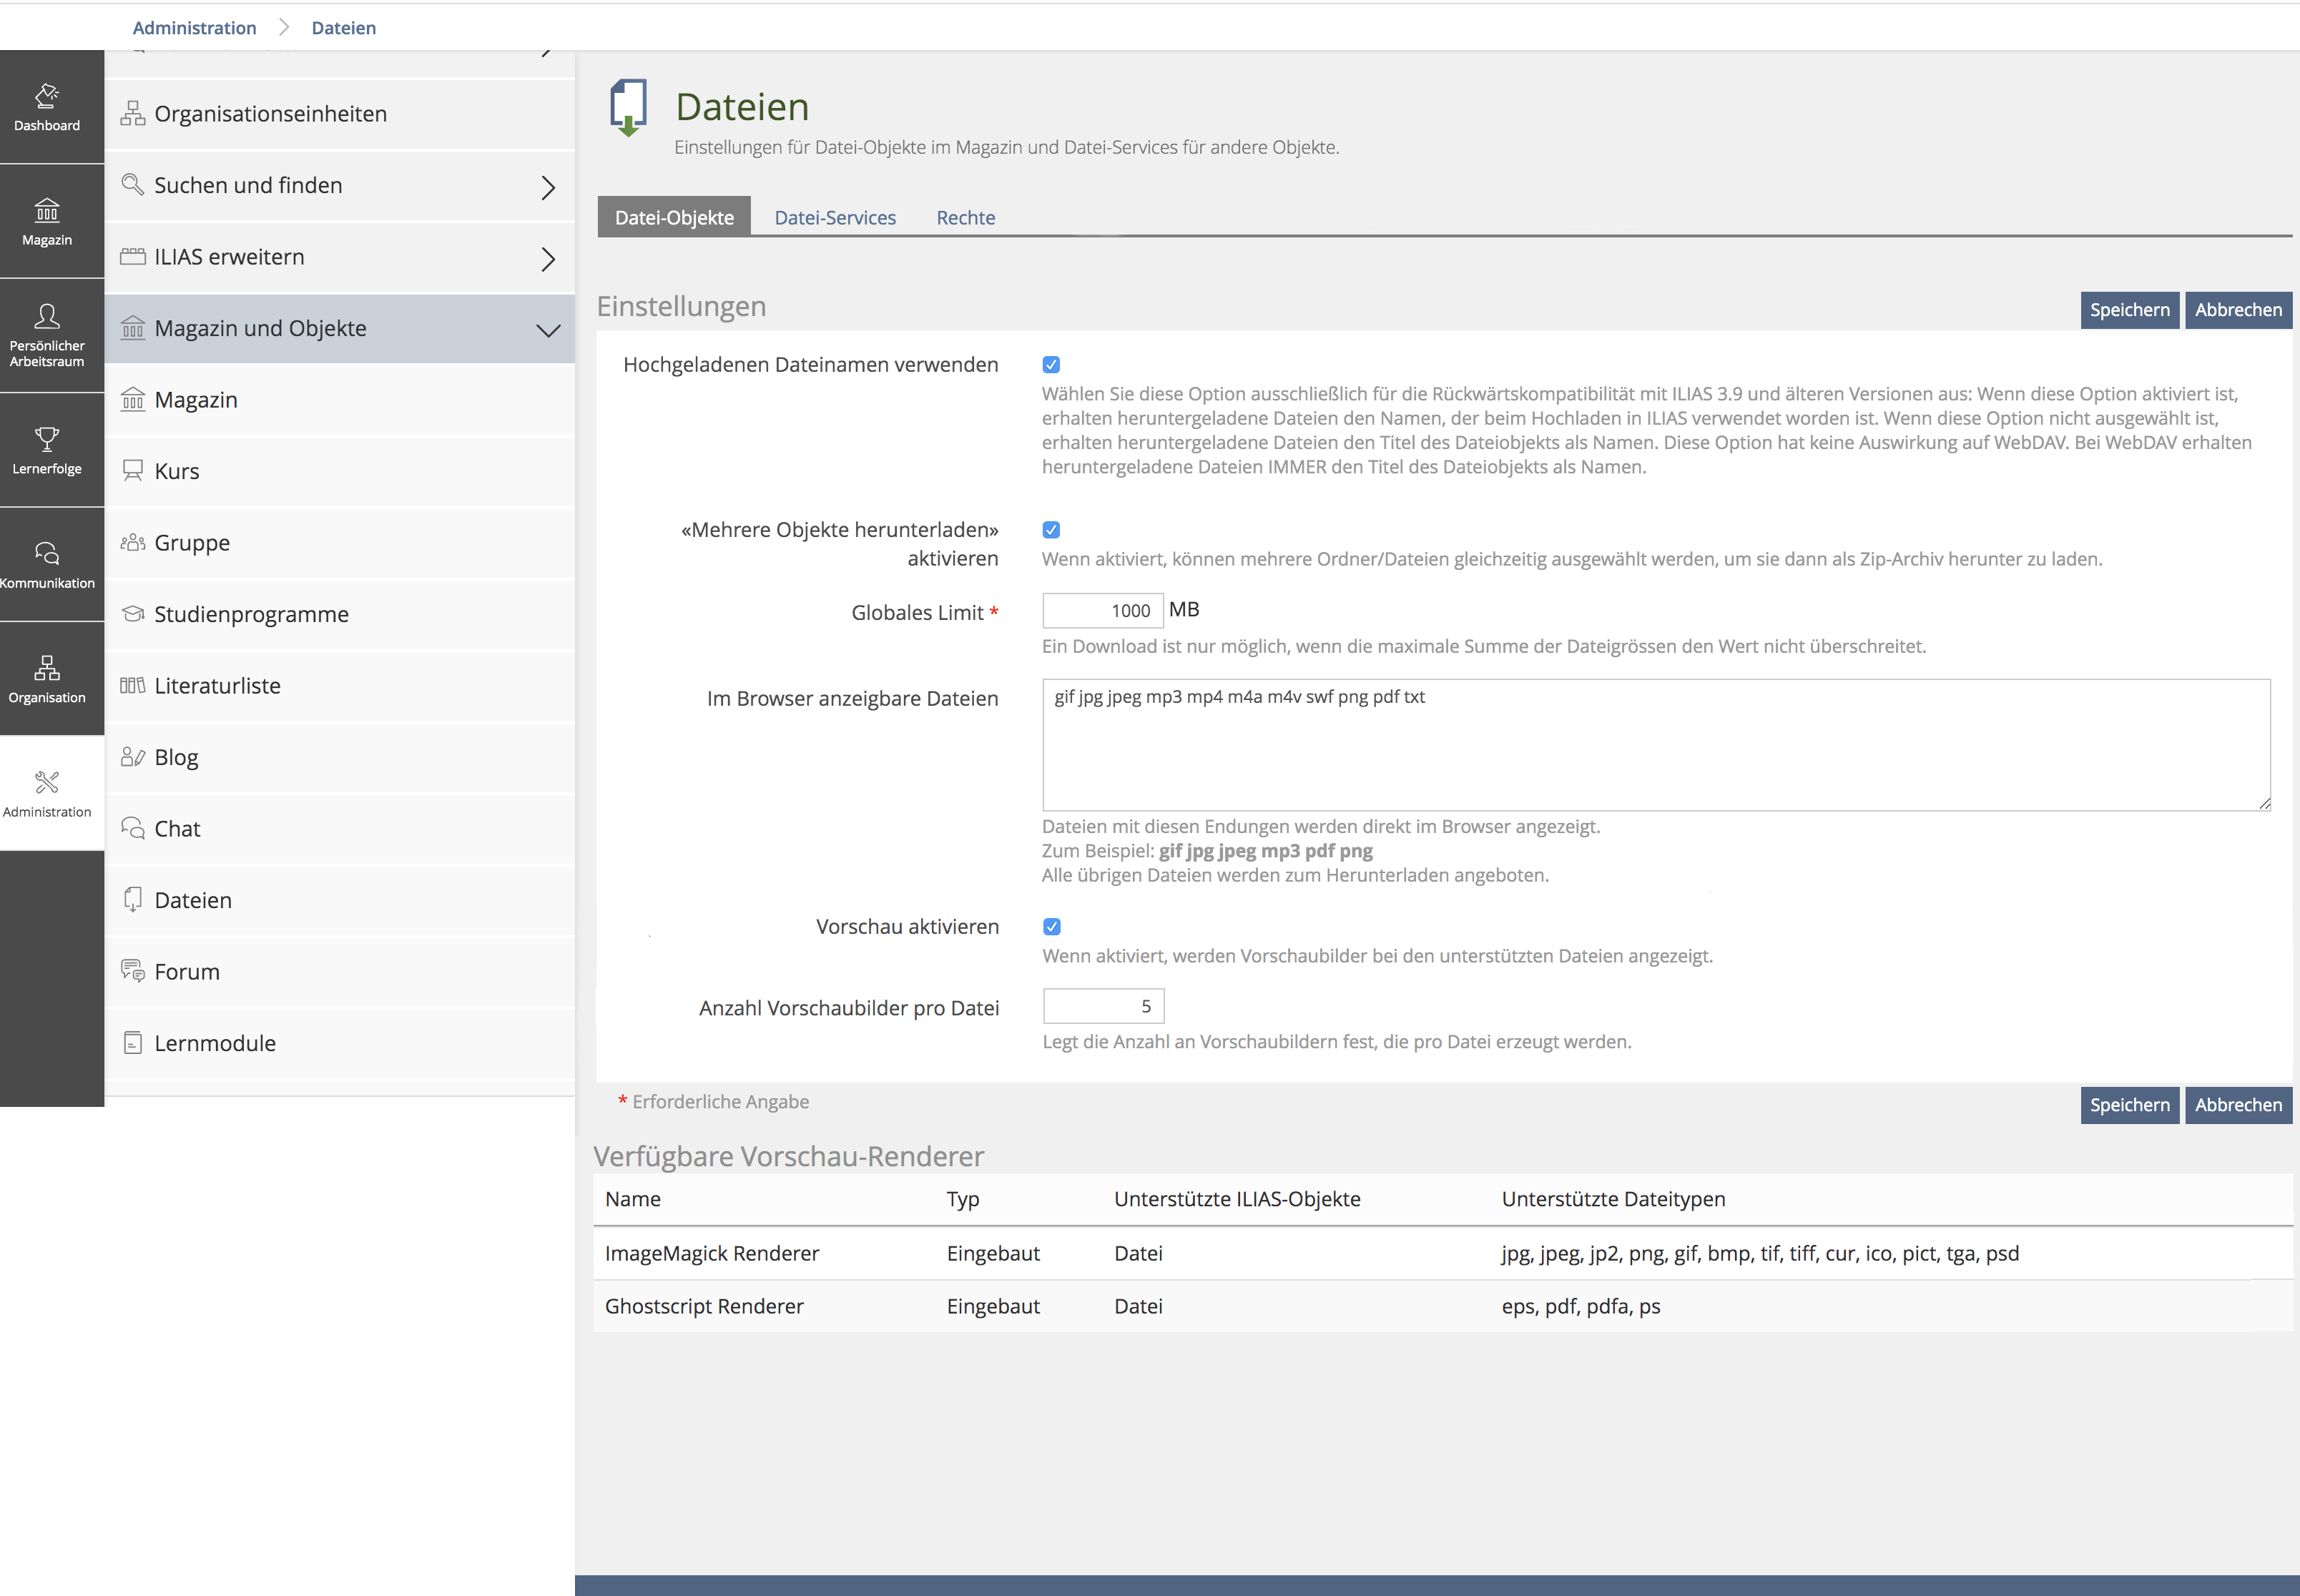The width and height of the screenshot is (2300, 1596).
Task: Uncheck Hochgeladenen Dateinamen verwenden checkbox
Action: [1051, 365]
